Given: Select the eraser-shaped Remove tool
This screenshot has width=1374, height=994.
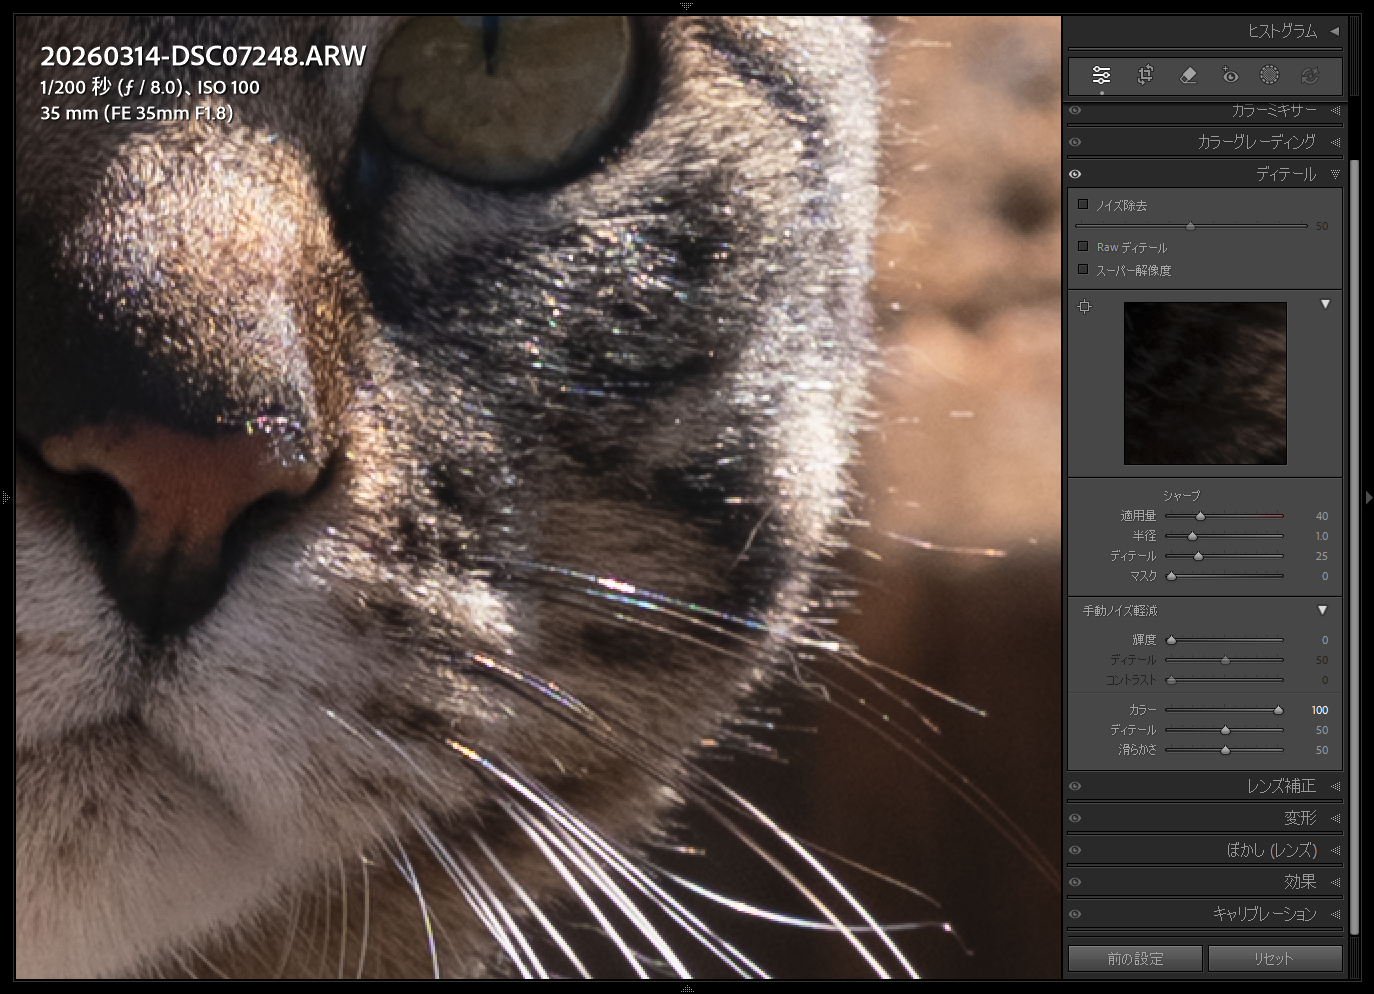Looking at the screenshot, I should [x=1188, y=75].
